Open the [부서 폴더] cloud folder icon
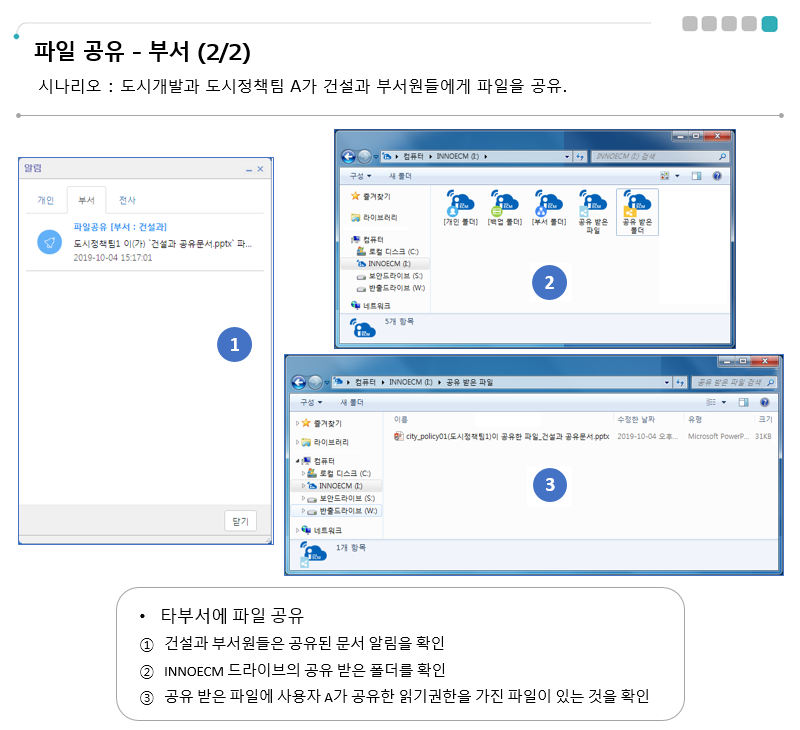Image resolution: width=800 pixels, height=730 pixels. tap(549, 206)
